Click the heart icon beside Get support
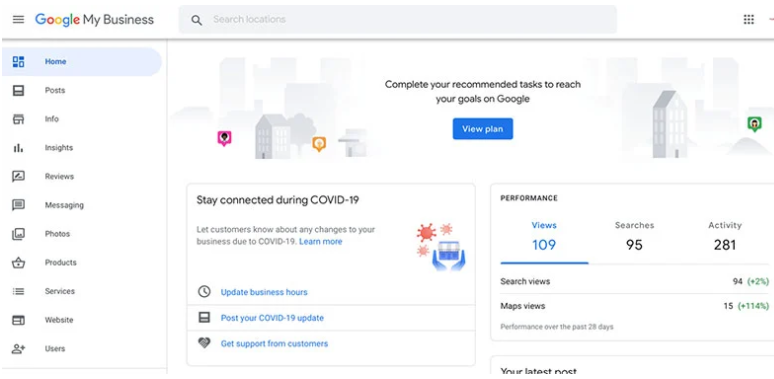Image resolution: width=774 pixels, height=379 pixels. click(x=204, y=343)
